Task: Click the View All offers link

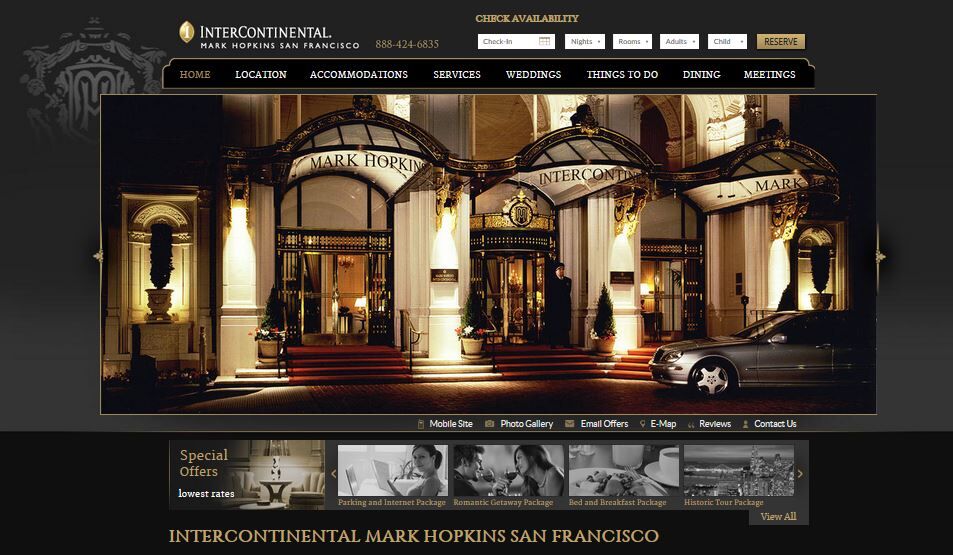Action: (778, 516)
